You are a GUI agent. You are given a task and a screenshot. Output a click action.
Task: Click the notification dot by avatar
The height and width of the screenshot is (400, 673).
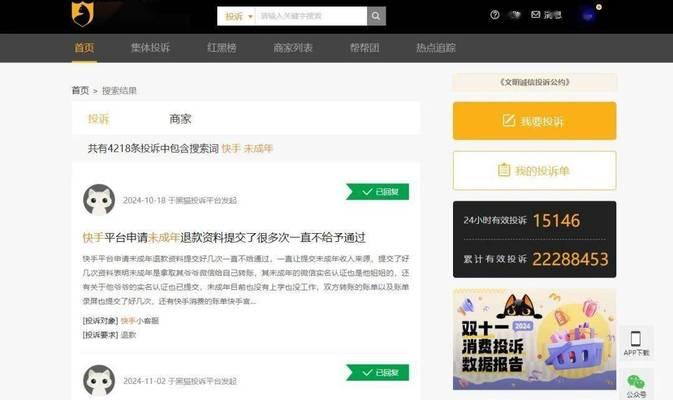[599, 7]
